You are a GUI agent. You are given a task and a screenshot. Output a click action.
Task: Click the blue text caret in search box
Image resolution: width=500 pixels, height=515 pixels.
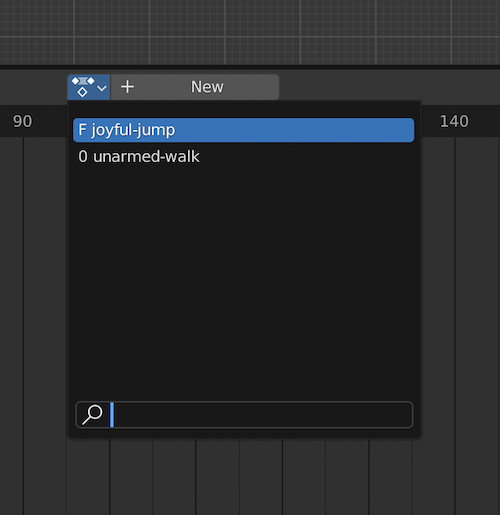(x=112, y=415)
